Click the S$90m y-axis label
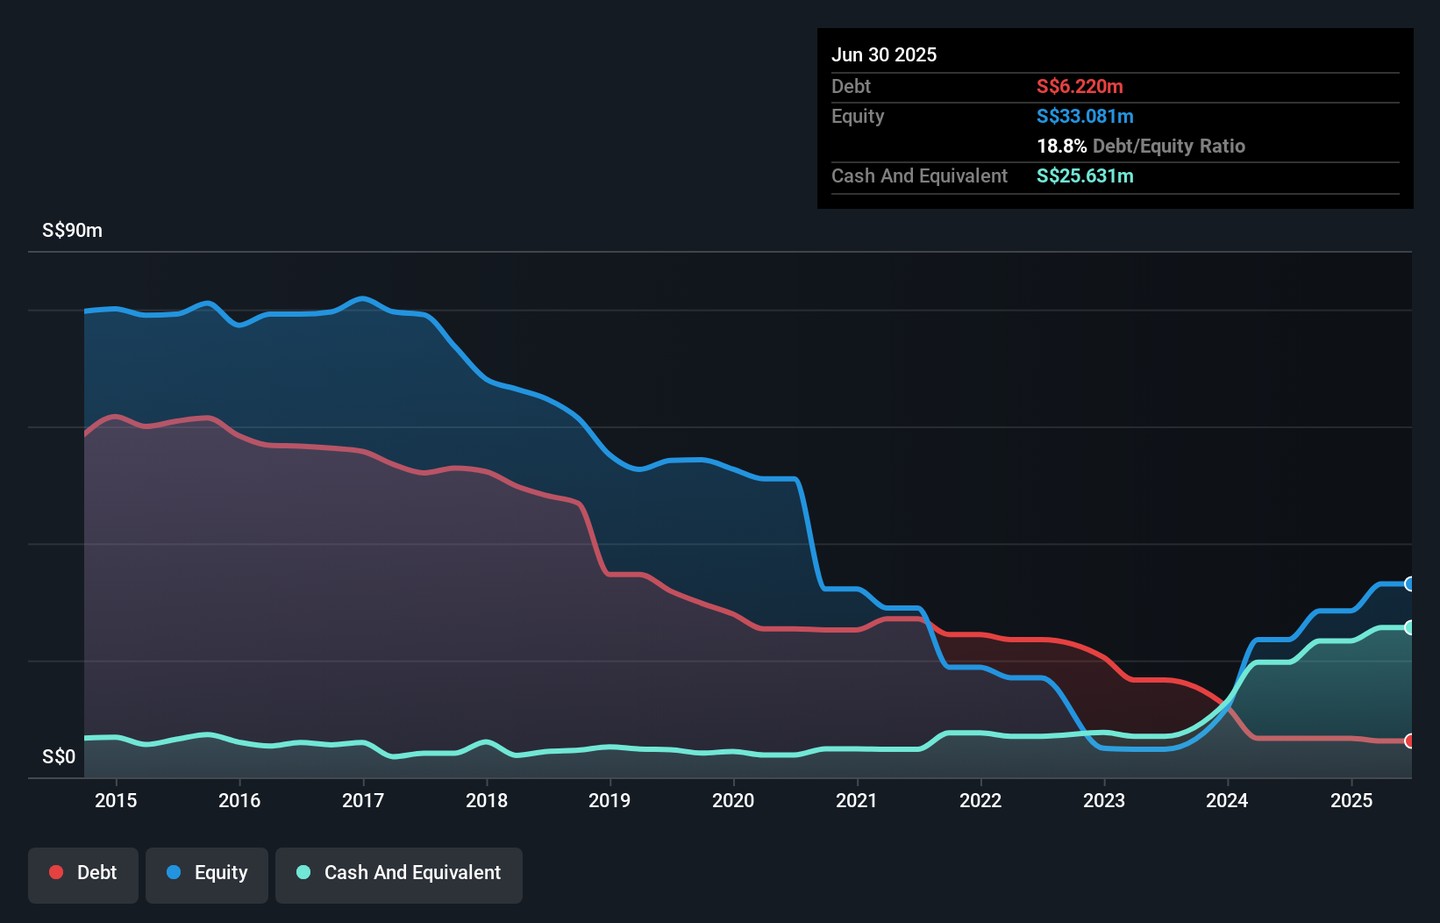The width and height of the screenshot is (1440, 923). (x=72, y=231)
